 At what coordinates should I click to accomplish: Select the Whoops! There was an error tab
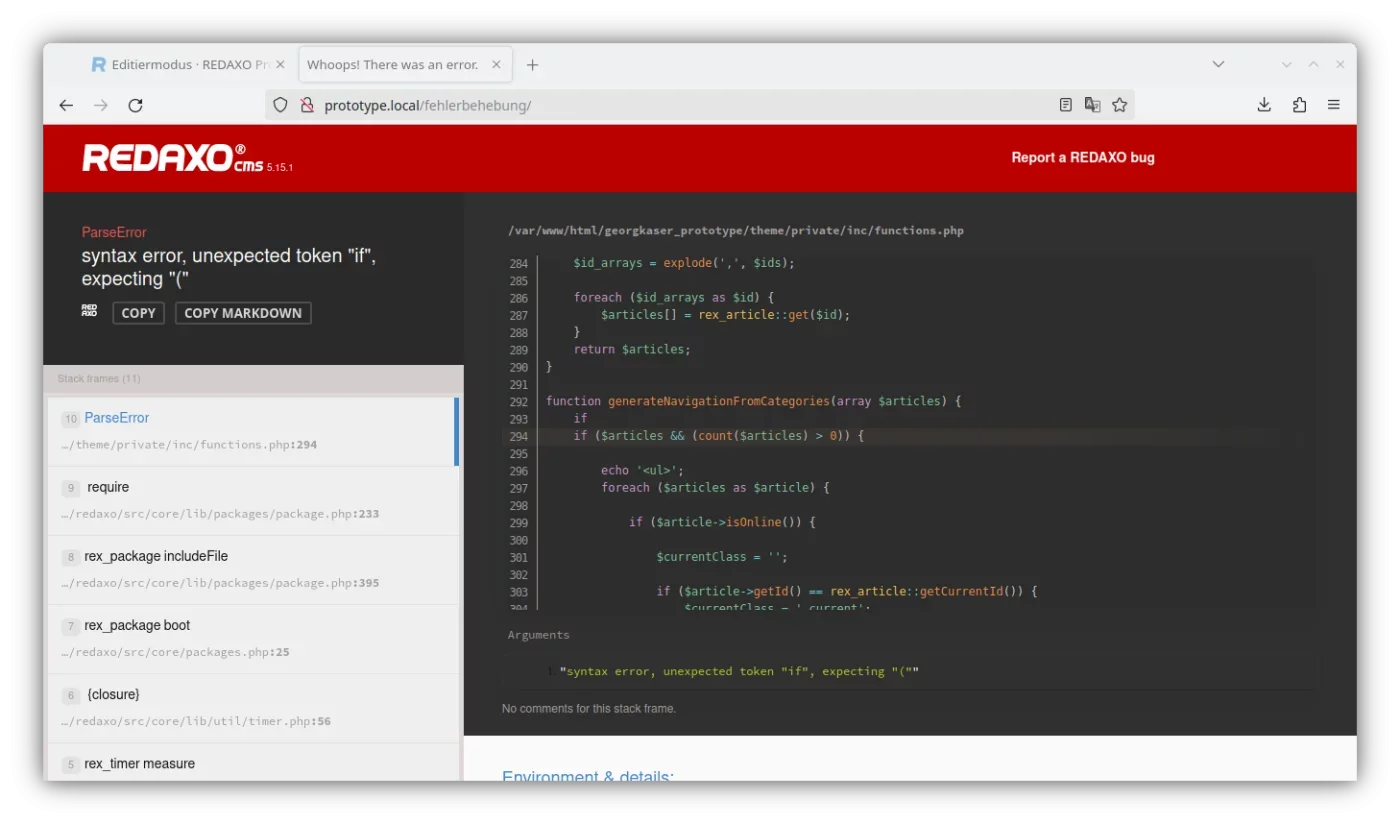click(x=405, y=65)
